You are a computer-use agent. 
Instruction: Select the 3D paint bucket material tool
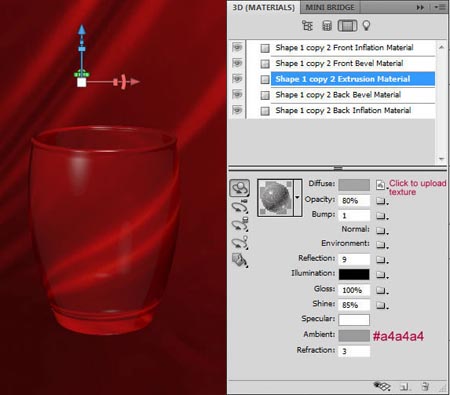(x=240, y=260)
